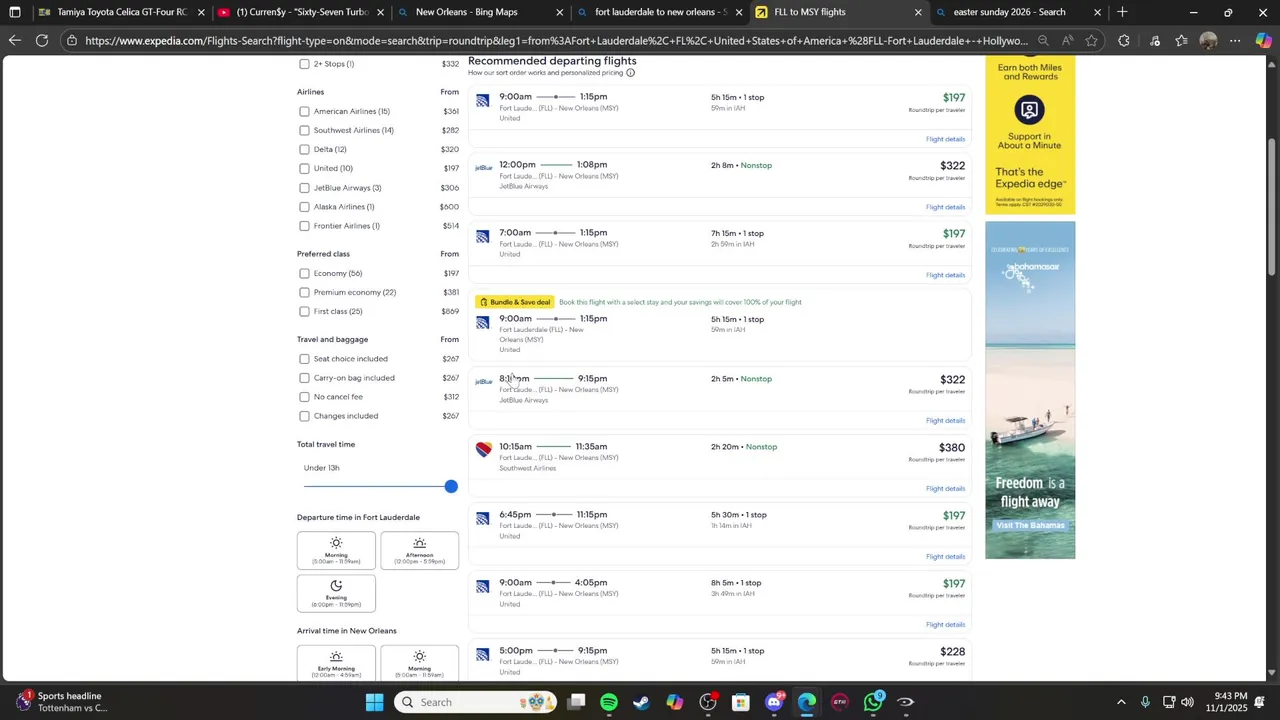Open the browser profile avatar
Image resolution: width=1280 pixels, height=720 pixels.
point(1208,41)
